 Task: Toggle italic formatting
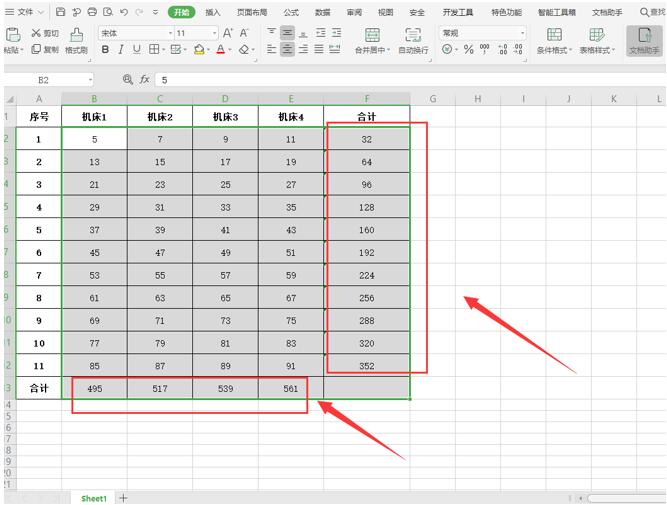point(121,50)
